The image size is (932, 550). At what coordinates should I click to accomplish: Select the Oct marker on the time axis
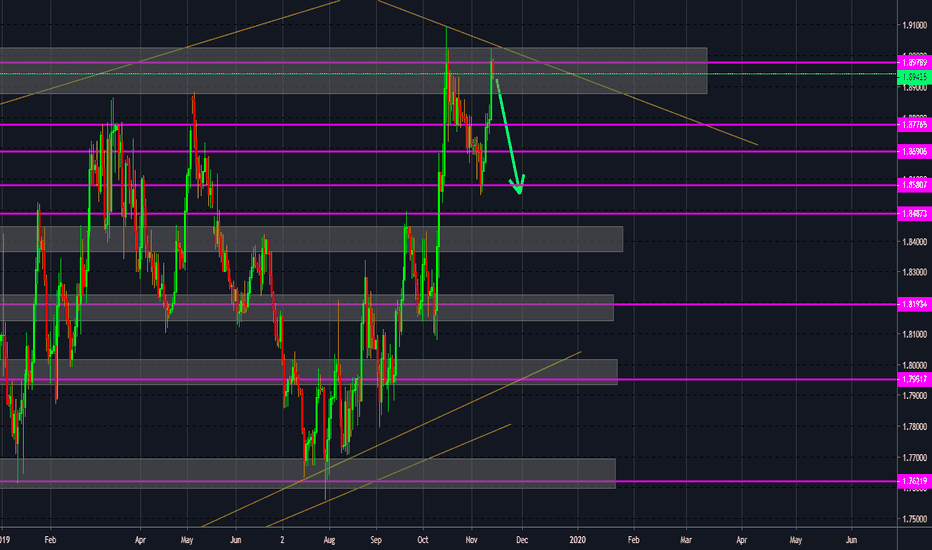[x=422, y=537]
